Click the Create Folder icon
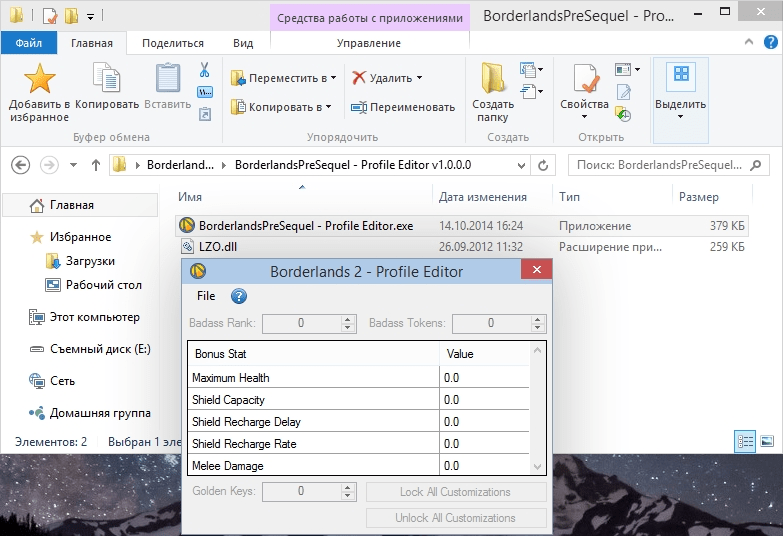Screen dimensions: 783x536 (492, 80)
